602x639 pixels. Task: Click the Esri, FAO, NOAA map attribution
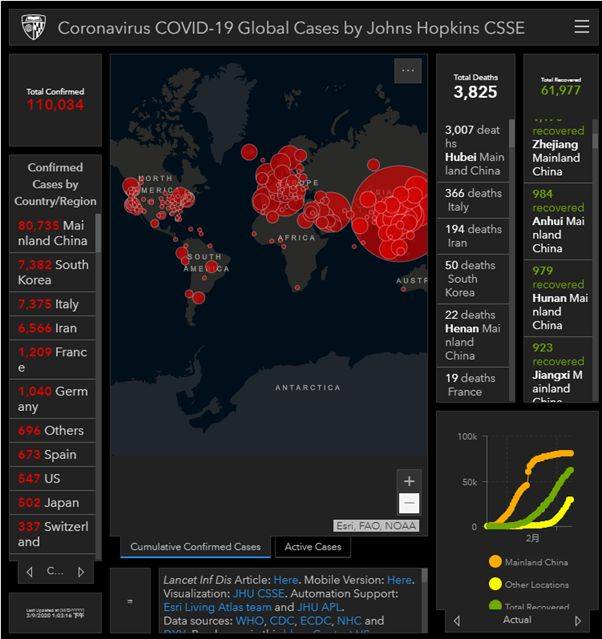pyautogui.click(x=376, y=526)
